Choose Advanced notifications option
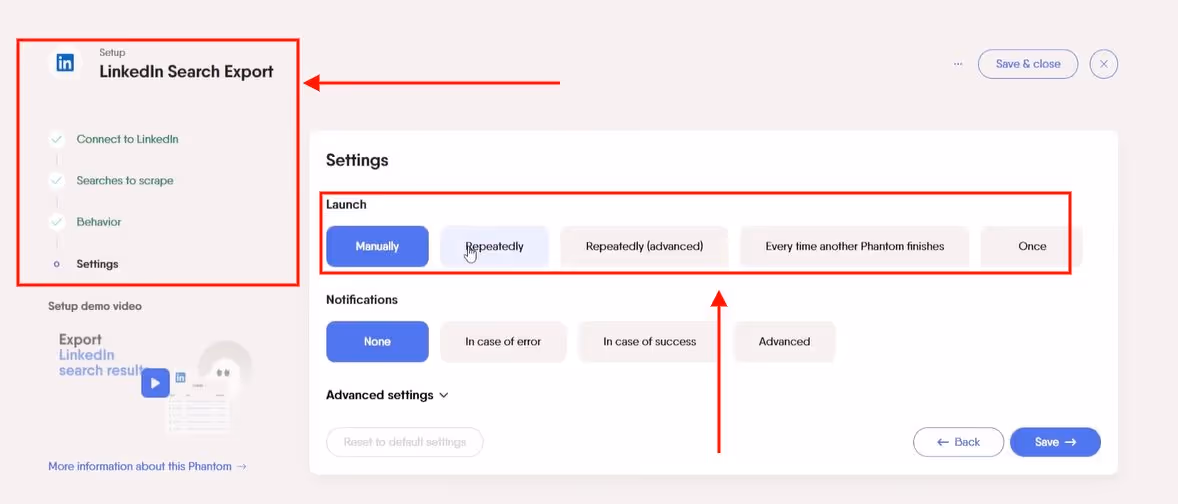The width and height of the screenshot is (1178, 504). click(784, 342)
